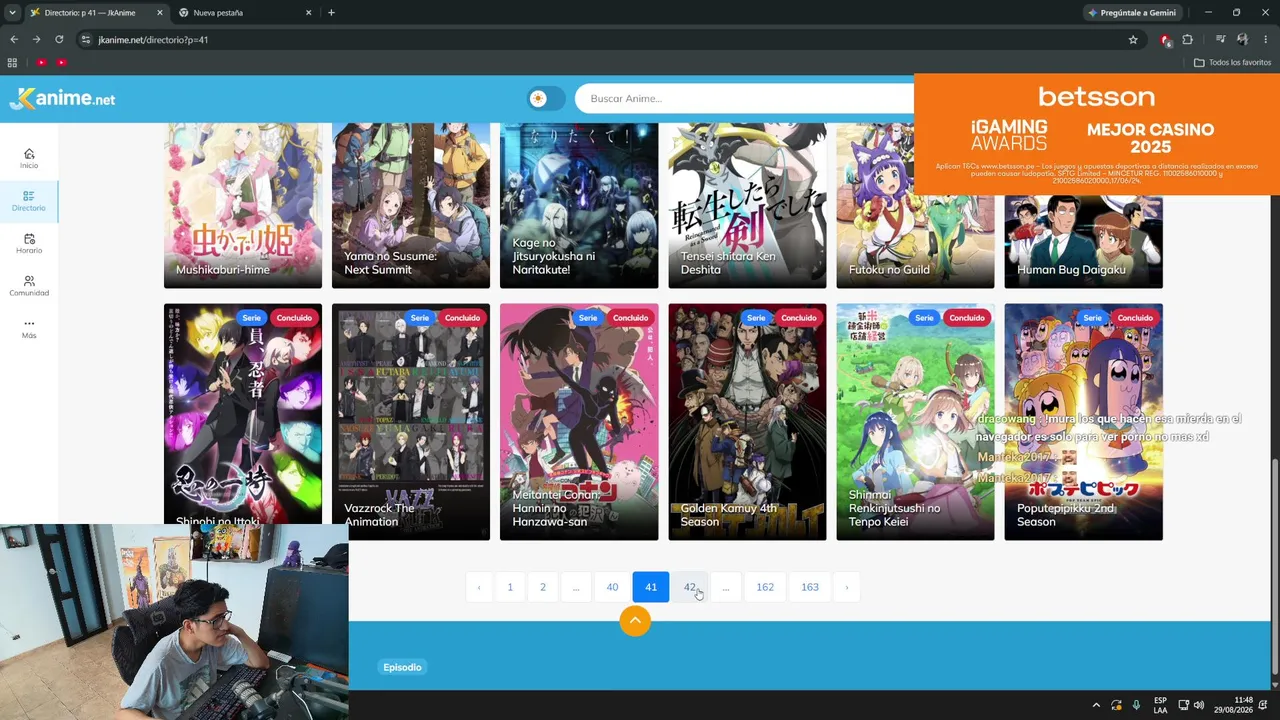Open the Todos los favoritos folder
This screenshot has width=1280, height=720.
tap(1233, 62)
